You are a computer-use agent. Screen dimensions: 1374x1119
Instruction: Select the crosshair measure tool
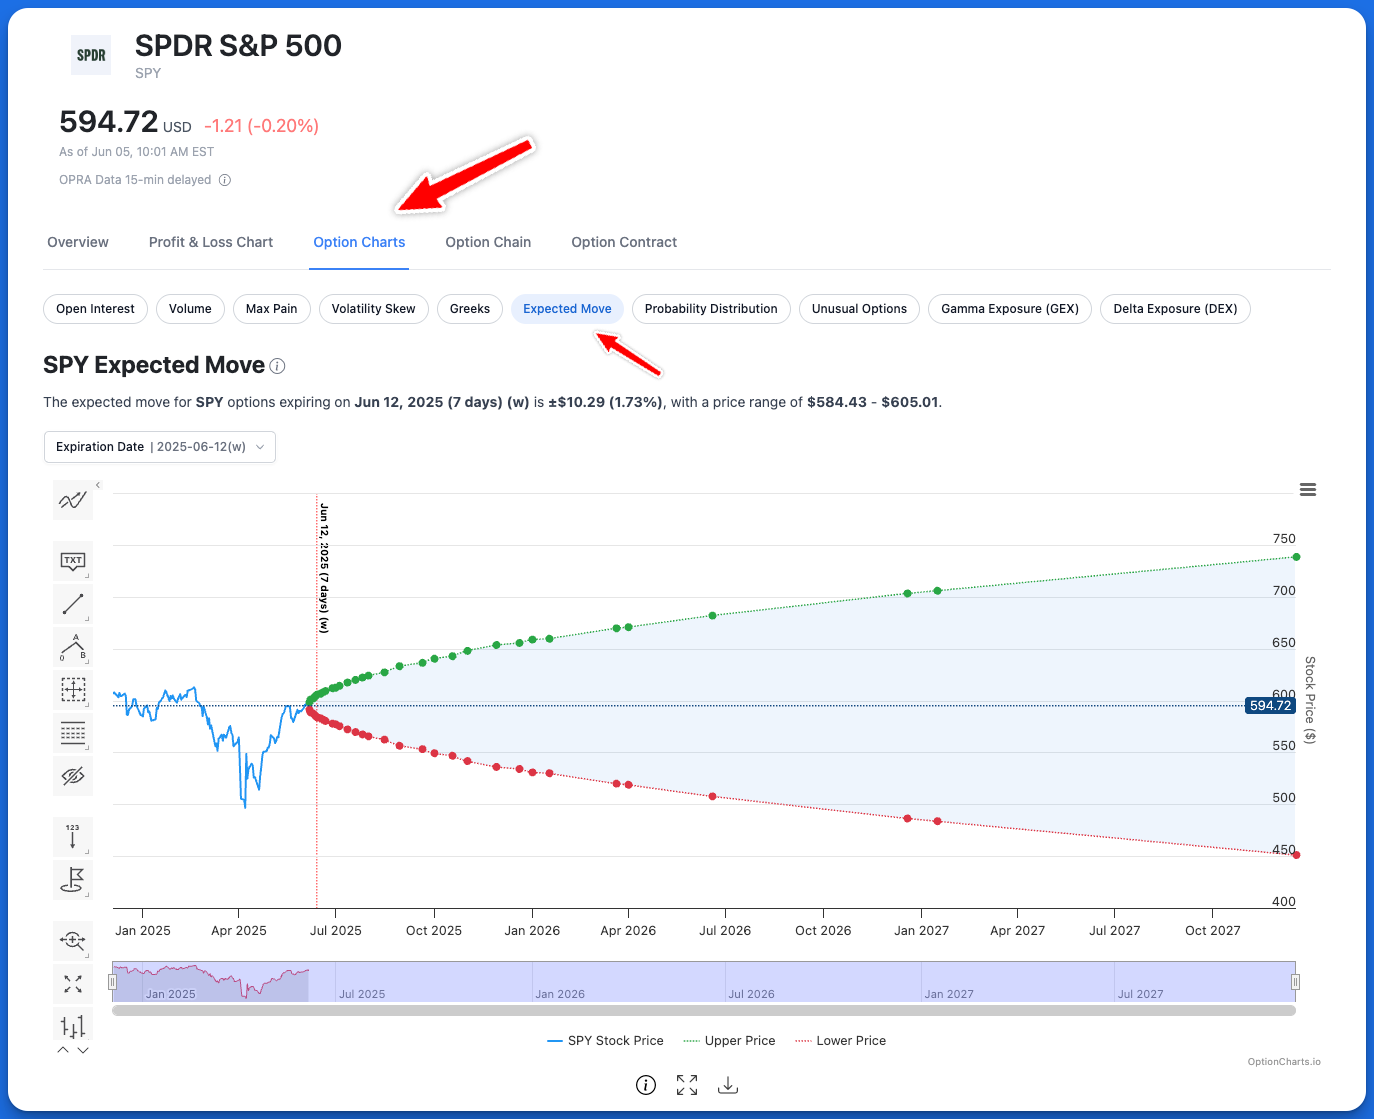(73, 690)
